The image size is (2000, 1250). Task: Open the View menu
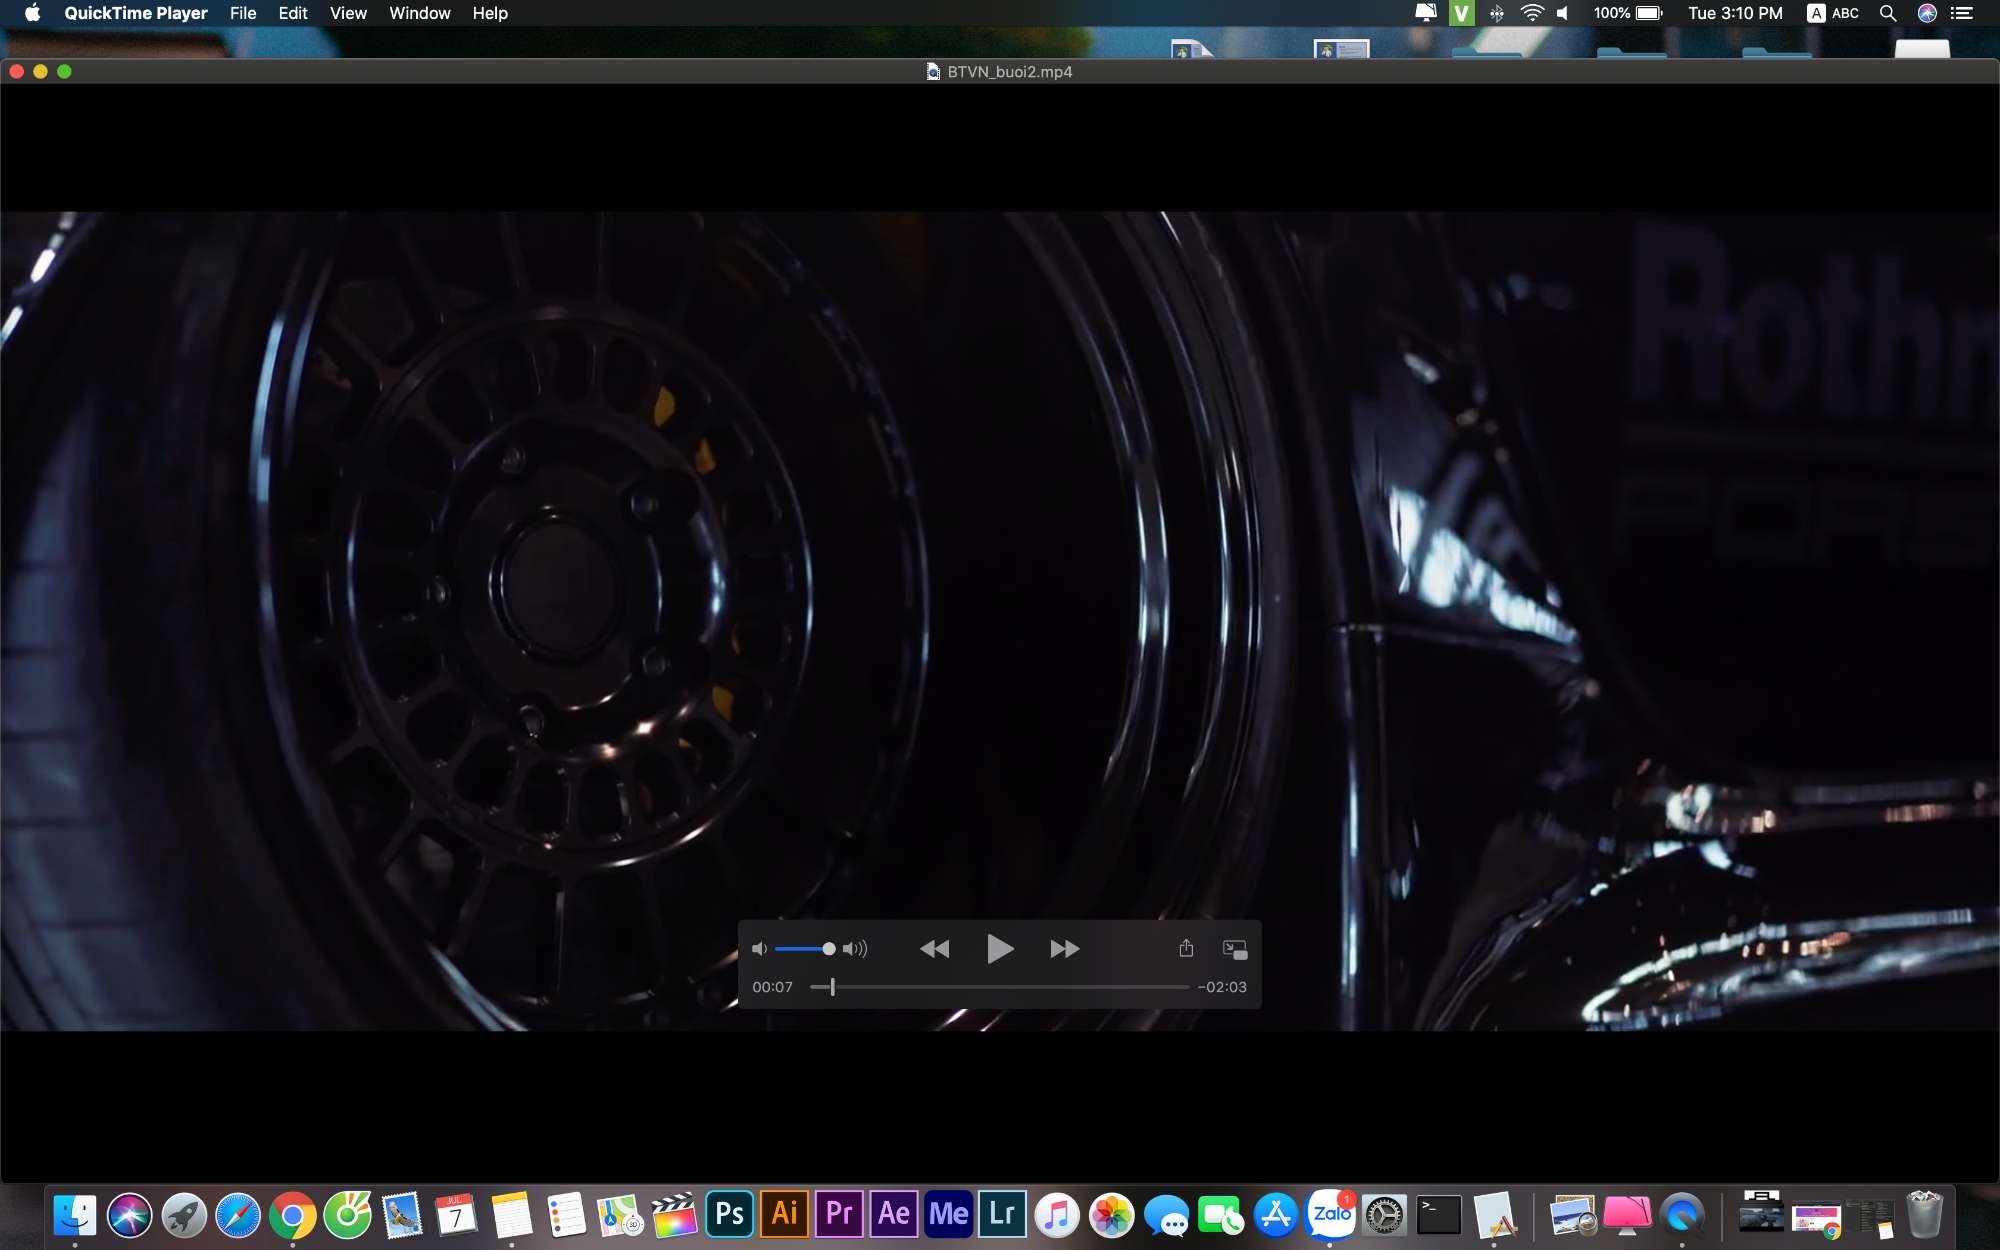tap(348, 13)
